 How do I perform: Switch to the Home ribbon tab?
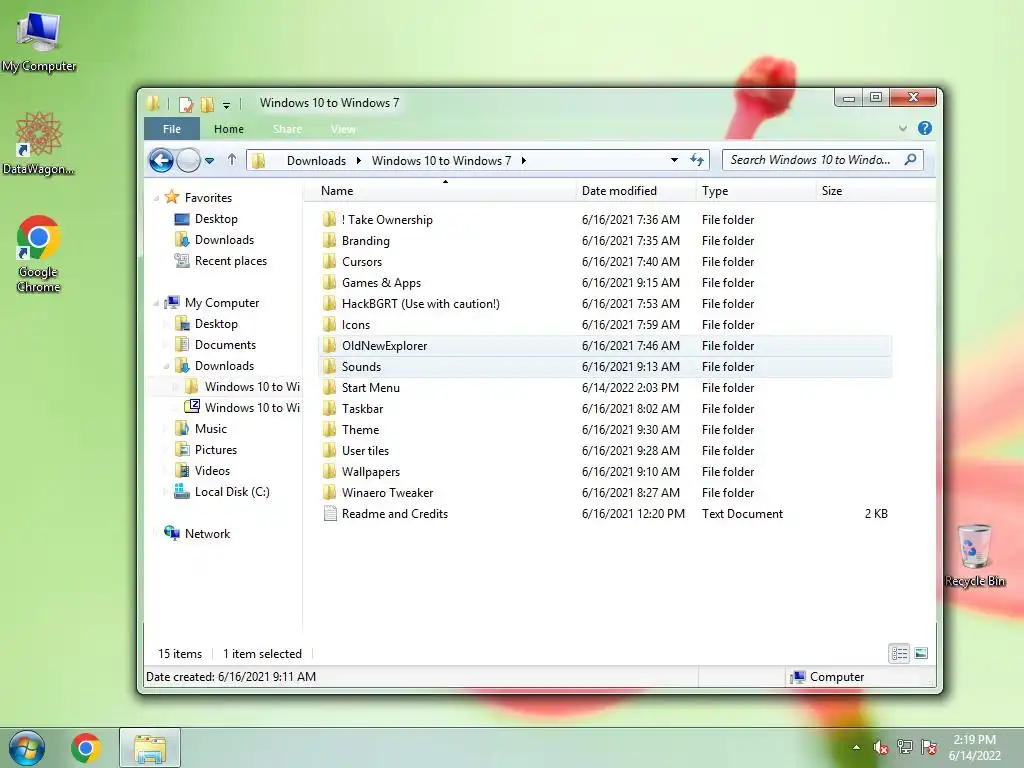[x=229, y=129]
